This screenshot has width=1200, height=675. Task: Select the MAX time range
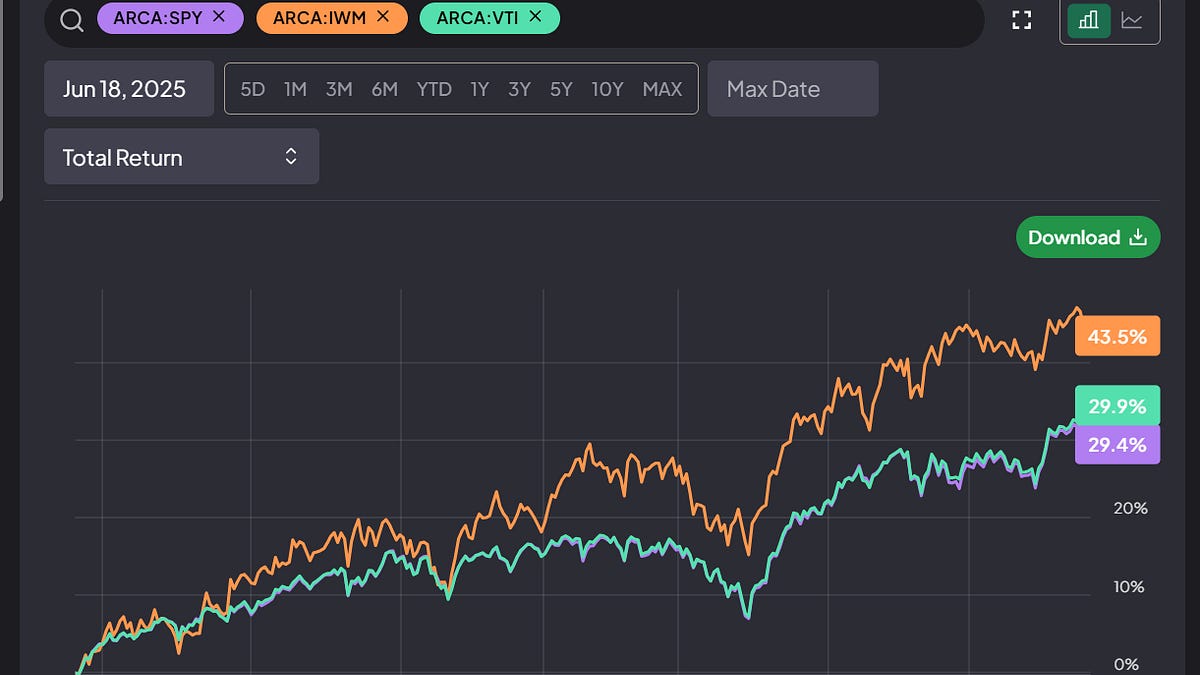[x=662, y=89]
